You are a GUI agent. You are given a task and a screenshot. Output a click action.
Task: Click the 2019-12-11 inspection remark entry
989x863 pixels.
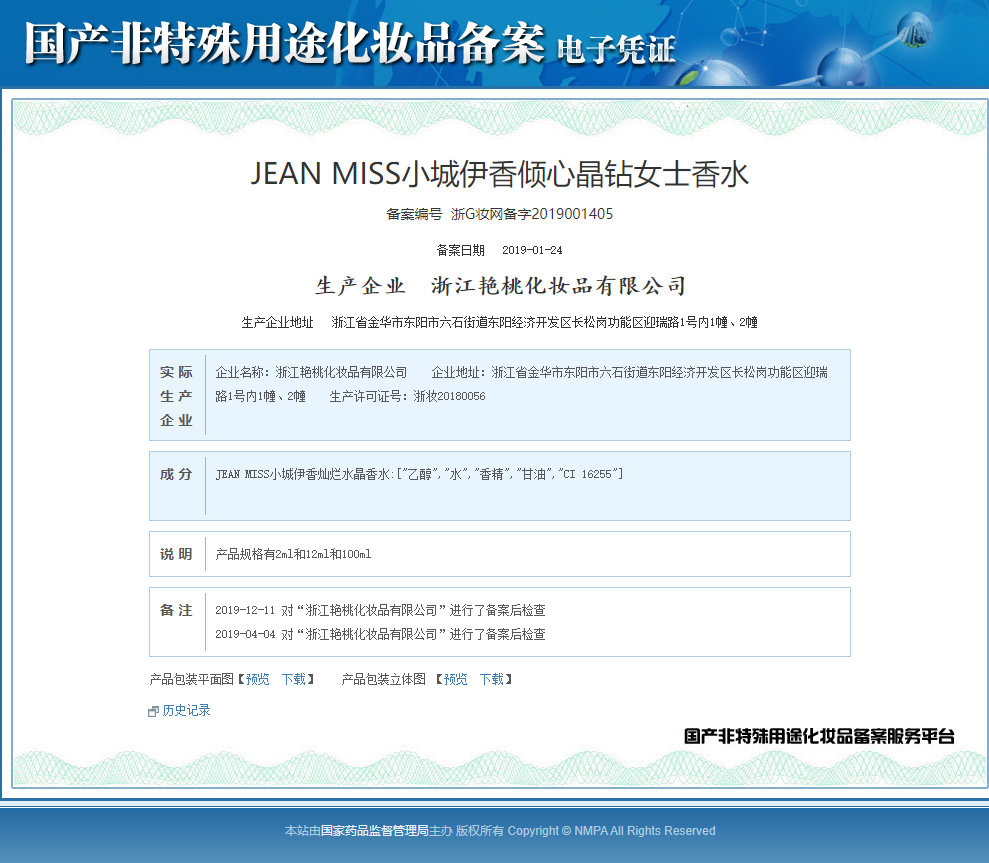pyautogui.click(x=380, y=610)
